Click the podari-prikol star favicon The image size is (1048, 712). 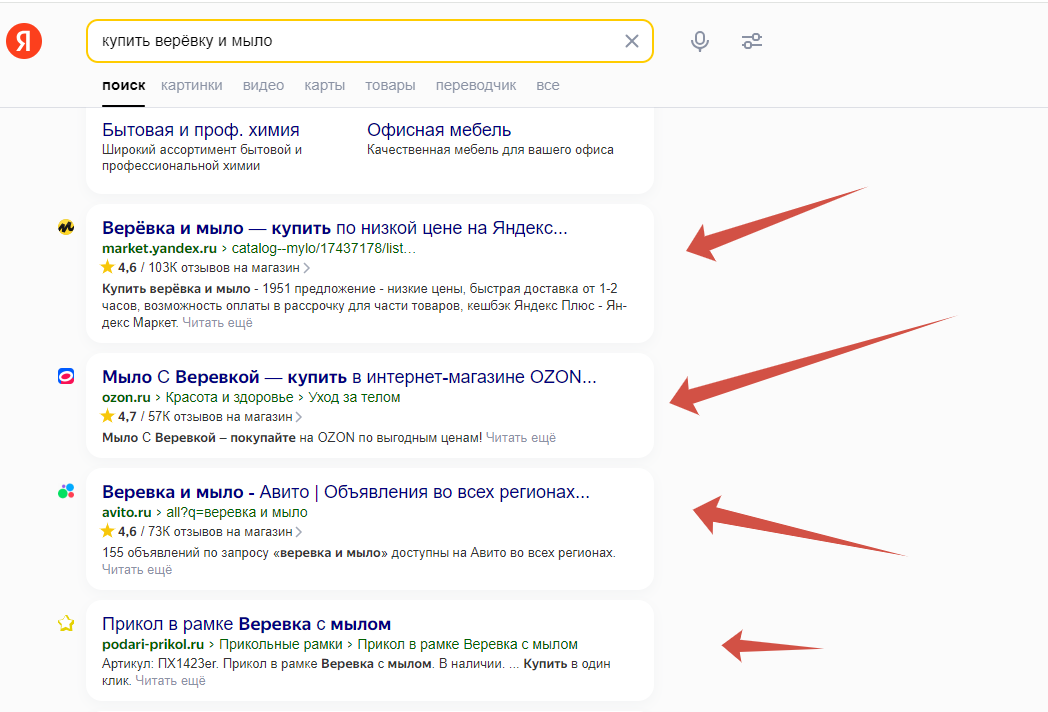[x=66, y=624]
